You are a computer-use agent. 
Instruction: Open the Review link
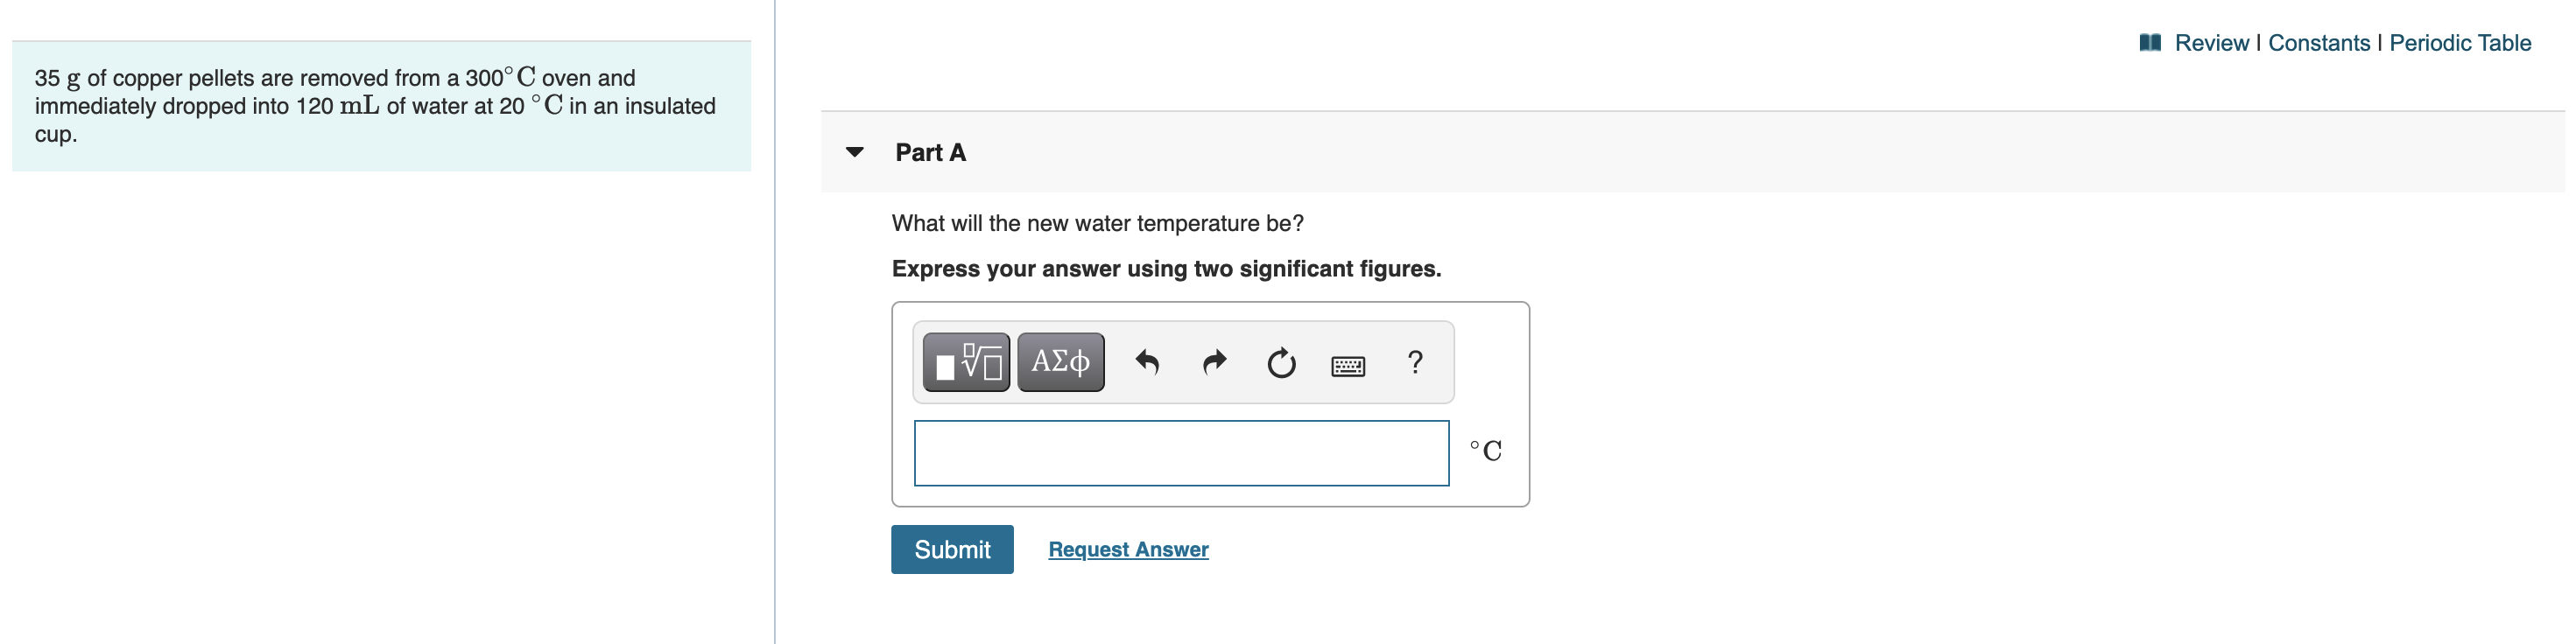[x=2210, y=43]
